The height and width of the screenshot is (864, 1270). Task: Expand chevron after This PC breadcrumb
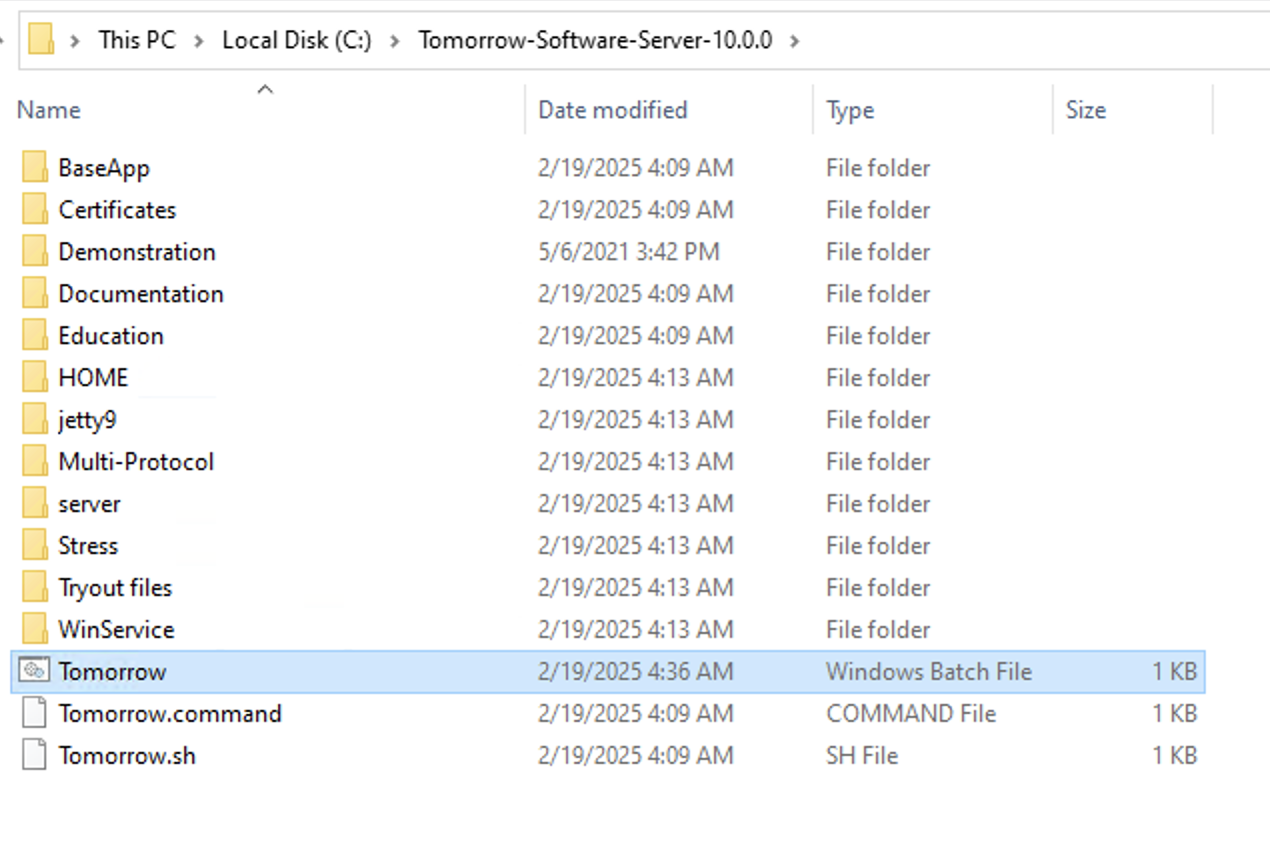[x=199, y=41]
